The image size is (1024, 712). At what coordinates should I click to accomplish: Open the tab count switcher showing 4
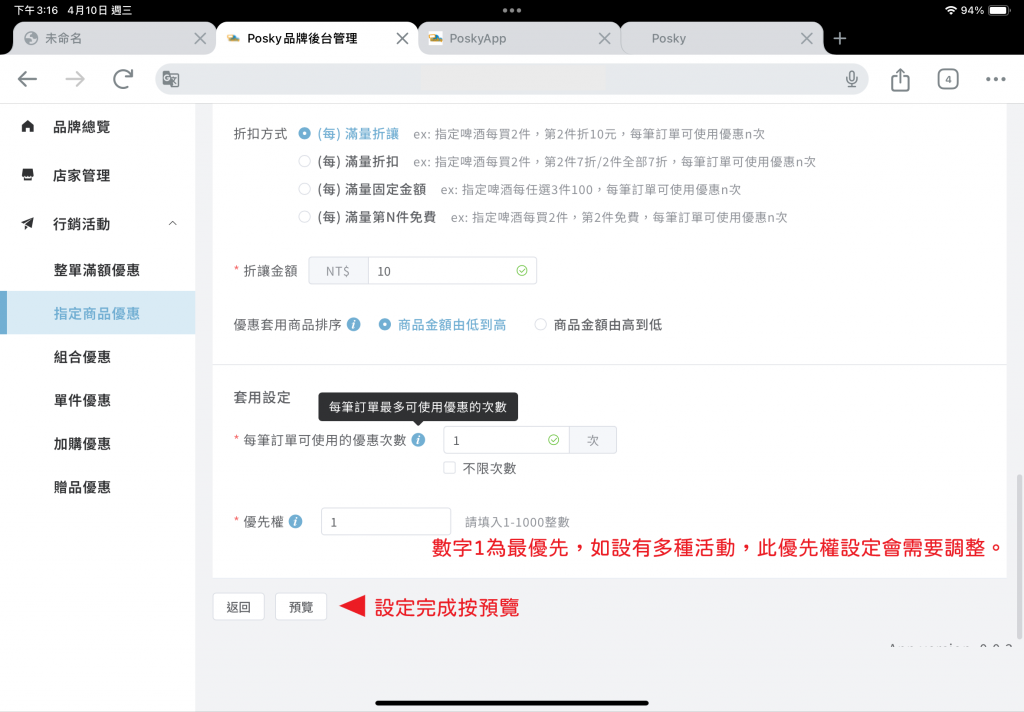(948, 79)
